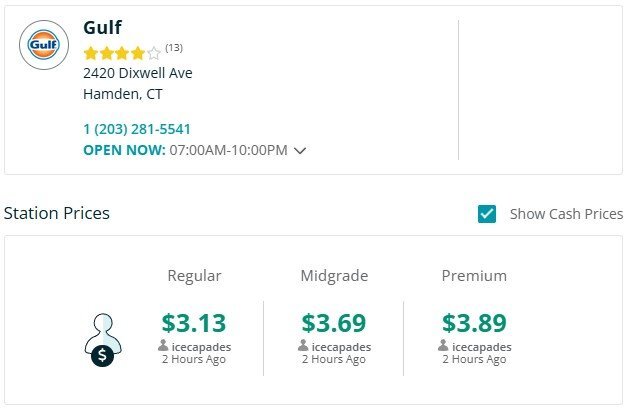
Task: Click the Midgrade $3.69 price
Action: tap(334, 323)
